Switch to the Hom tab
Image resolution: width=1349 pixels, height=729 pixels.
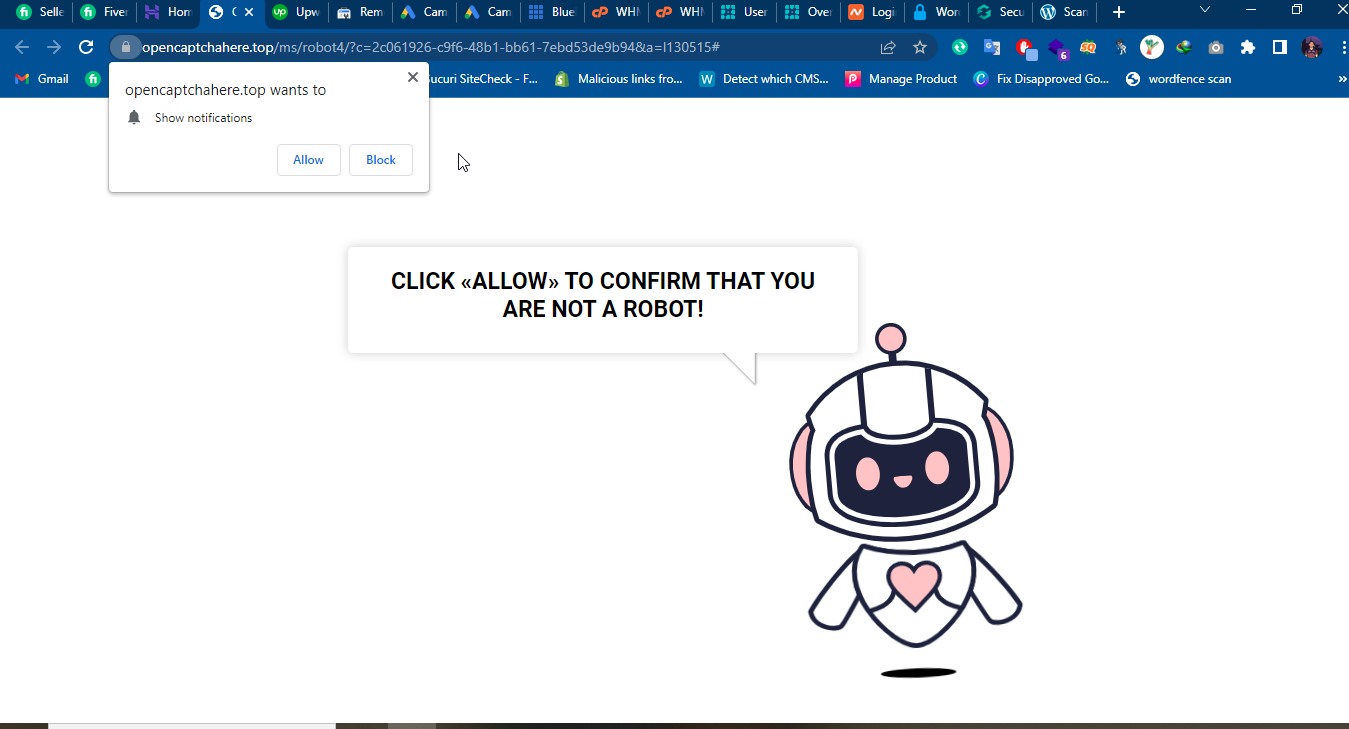(x=168, y=12)
